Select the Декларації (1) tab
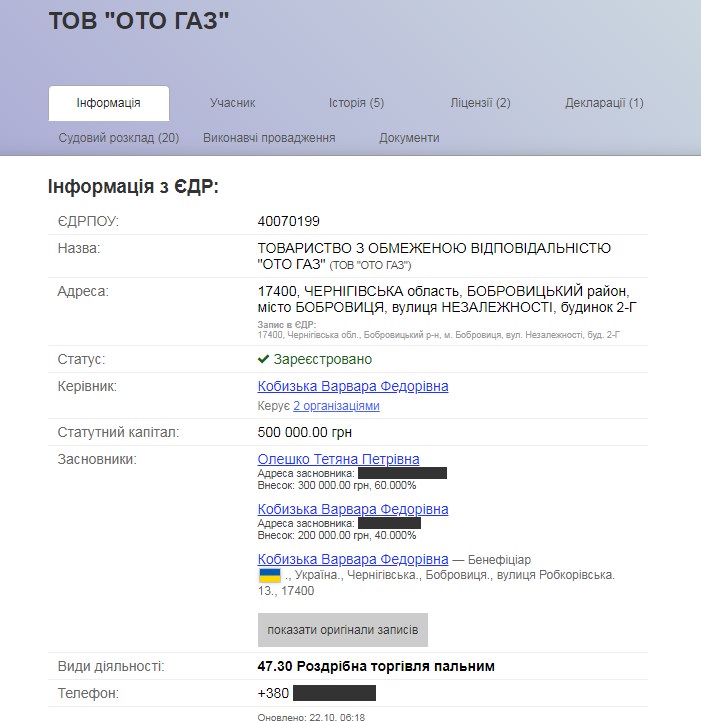701x721 pixels. pyautogui.click(x=604, y=103)
